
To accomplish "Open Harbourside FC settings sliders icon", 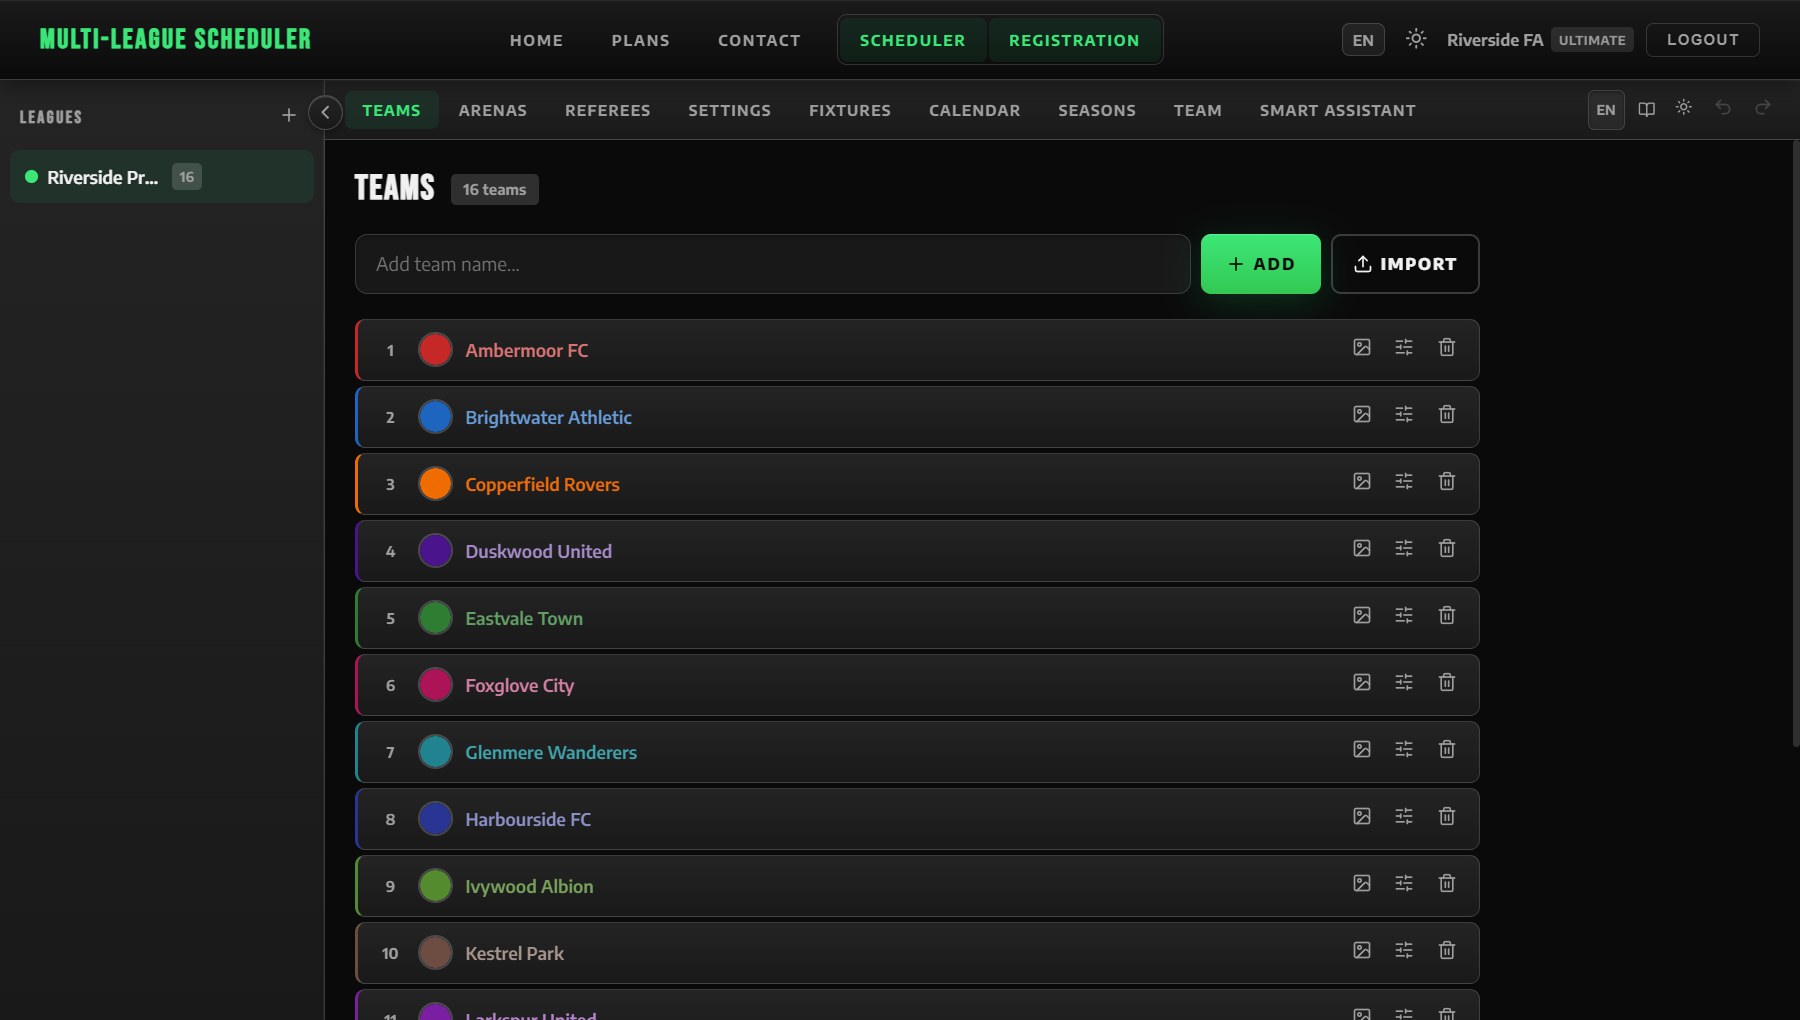I will 1404,817.
